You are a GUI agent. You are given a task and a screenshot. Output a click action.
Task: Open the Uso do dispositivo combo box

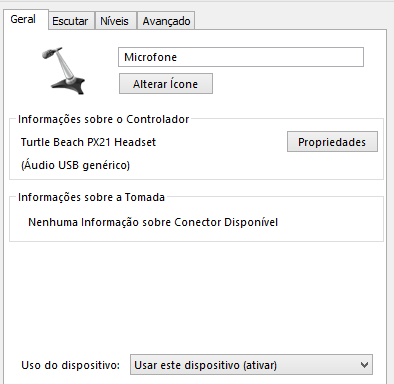(x=251, y=365)
